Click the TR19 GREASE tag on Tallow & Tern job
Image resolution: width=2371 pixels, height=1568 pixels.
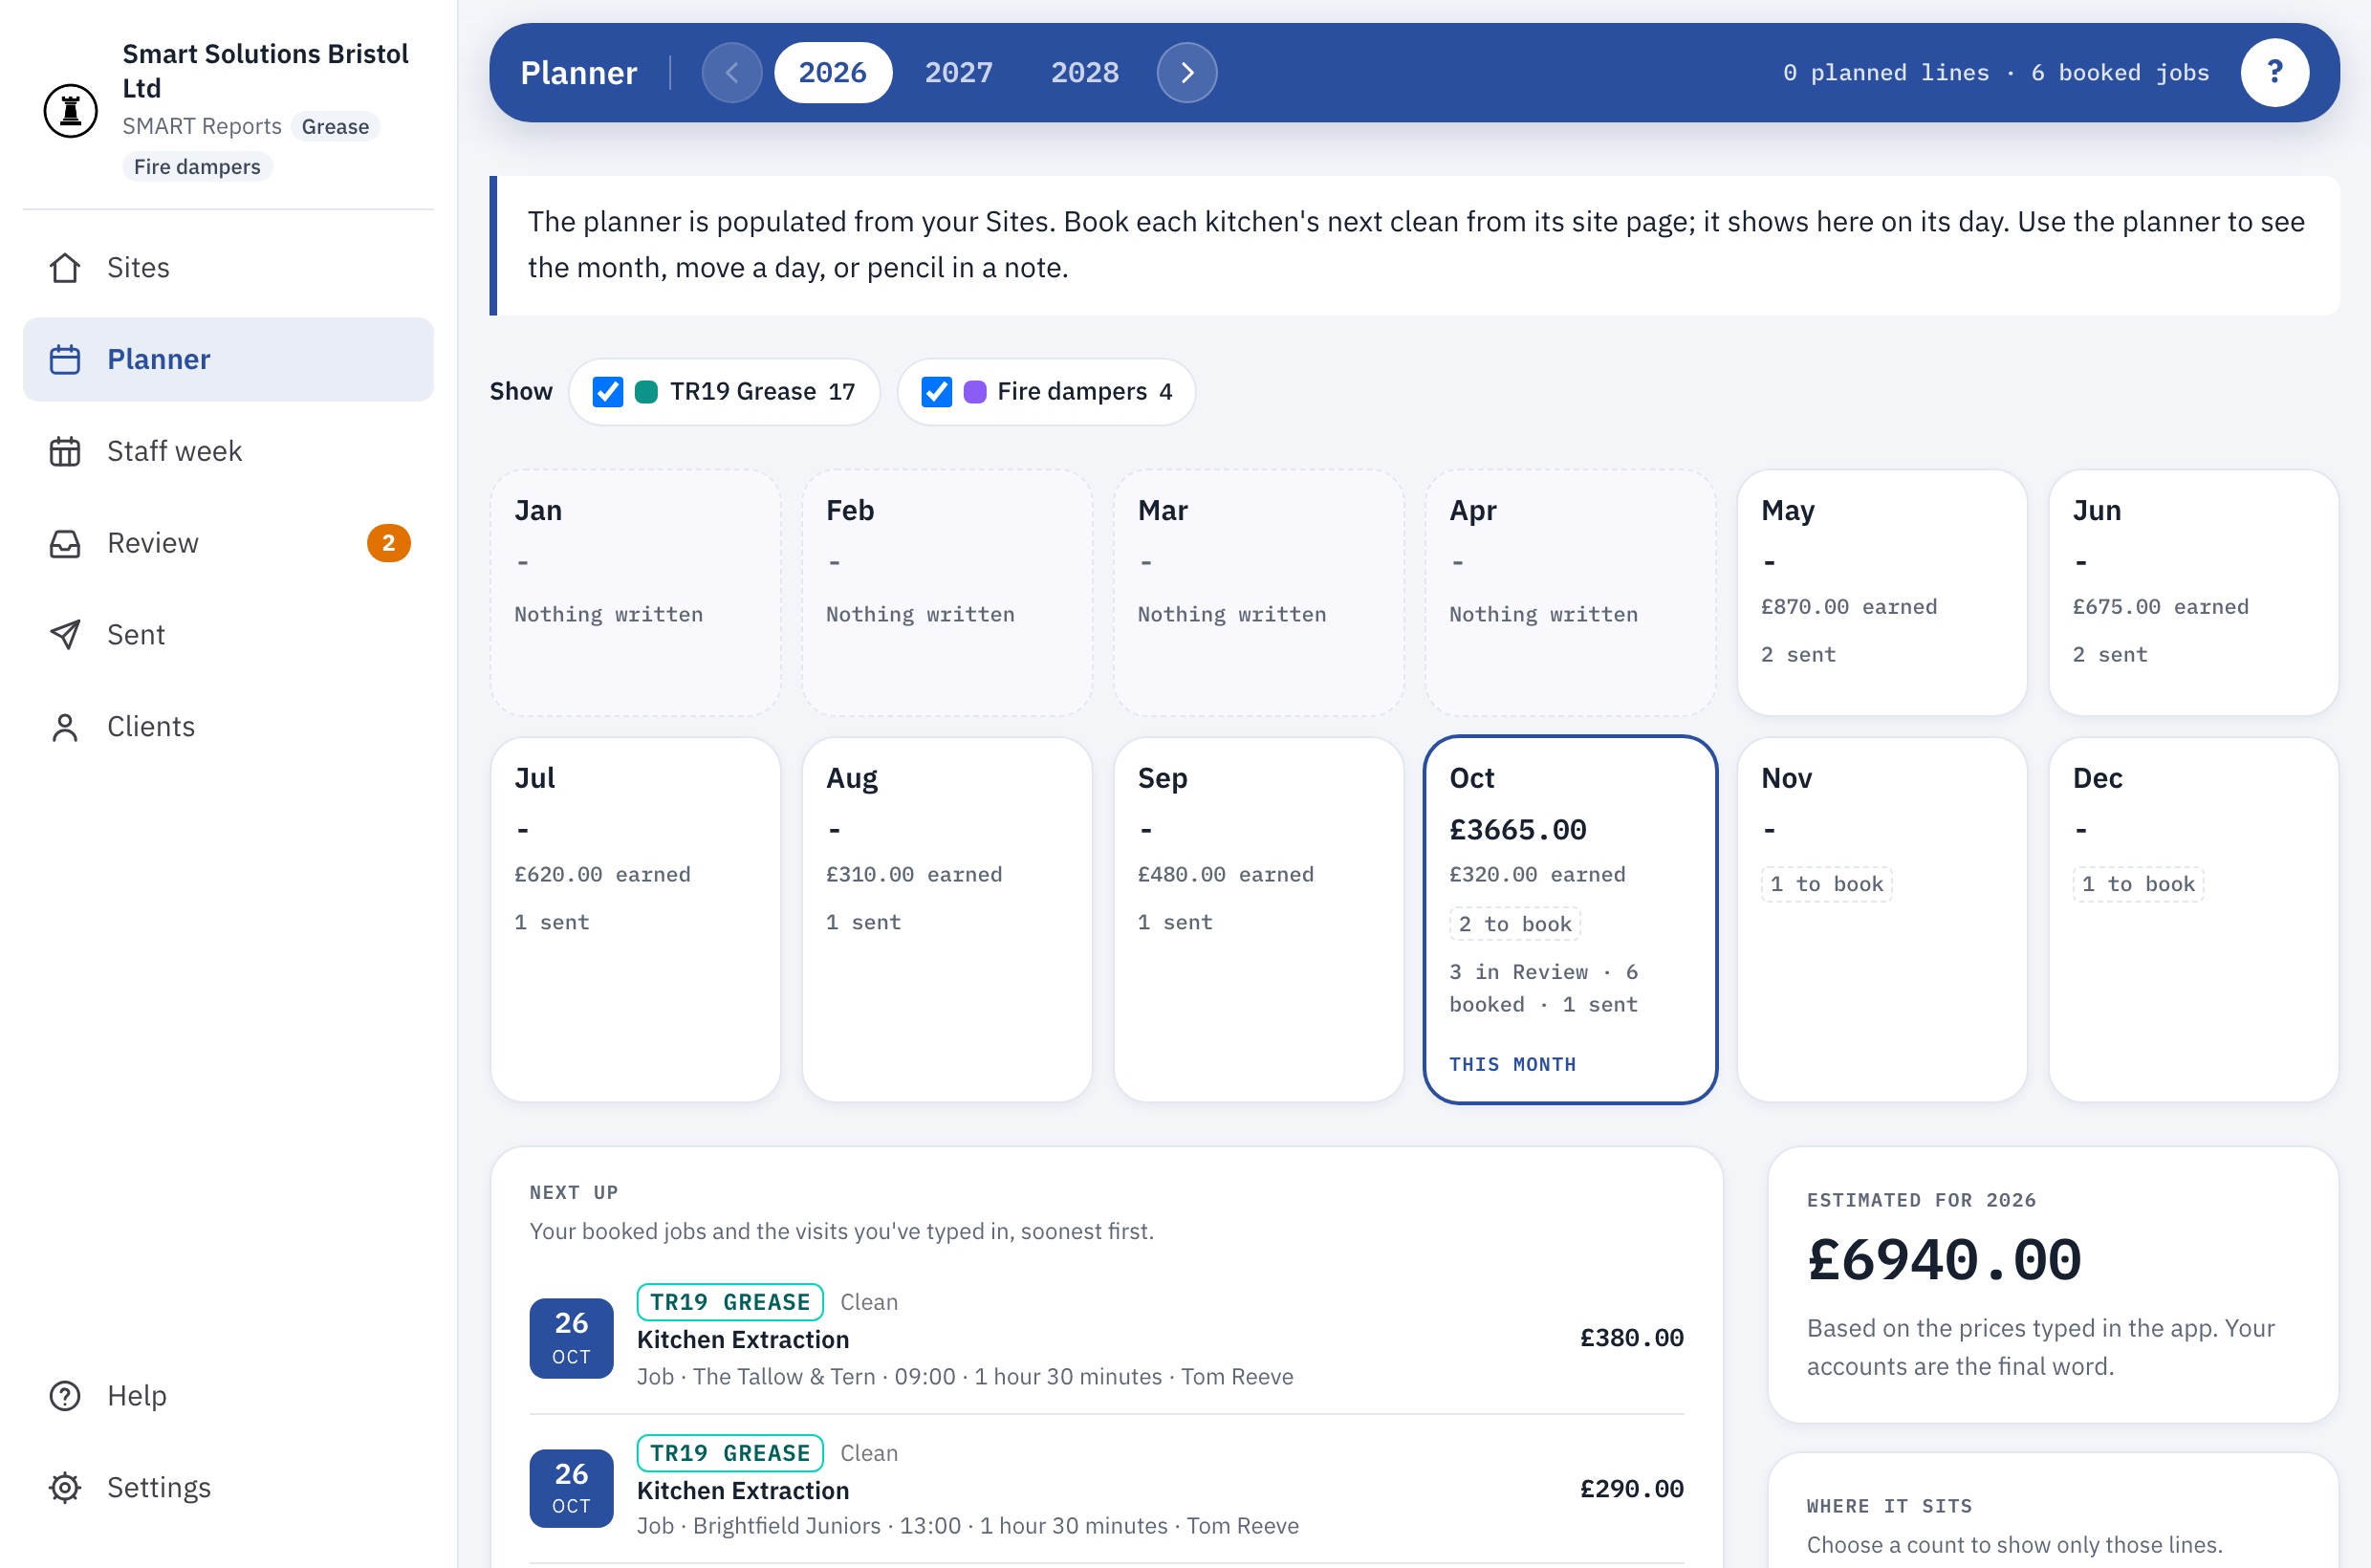(730, 1302)
